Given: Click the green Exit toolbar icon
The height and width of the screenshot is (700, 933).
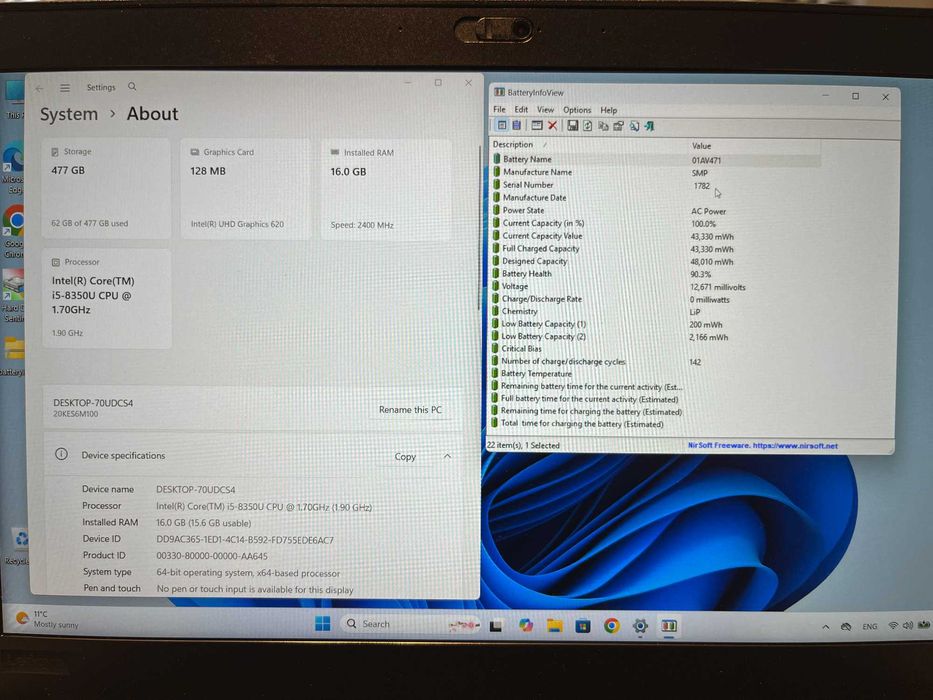Looking at the screenshot, I should [649, 126].
